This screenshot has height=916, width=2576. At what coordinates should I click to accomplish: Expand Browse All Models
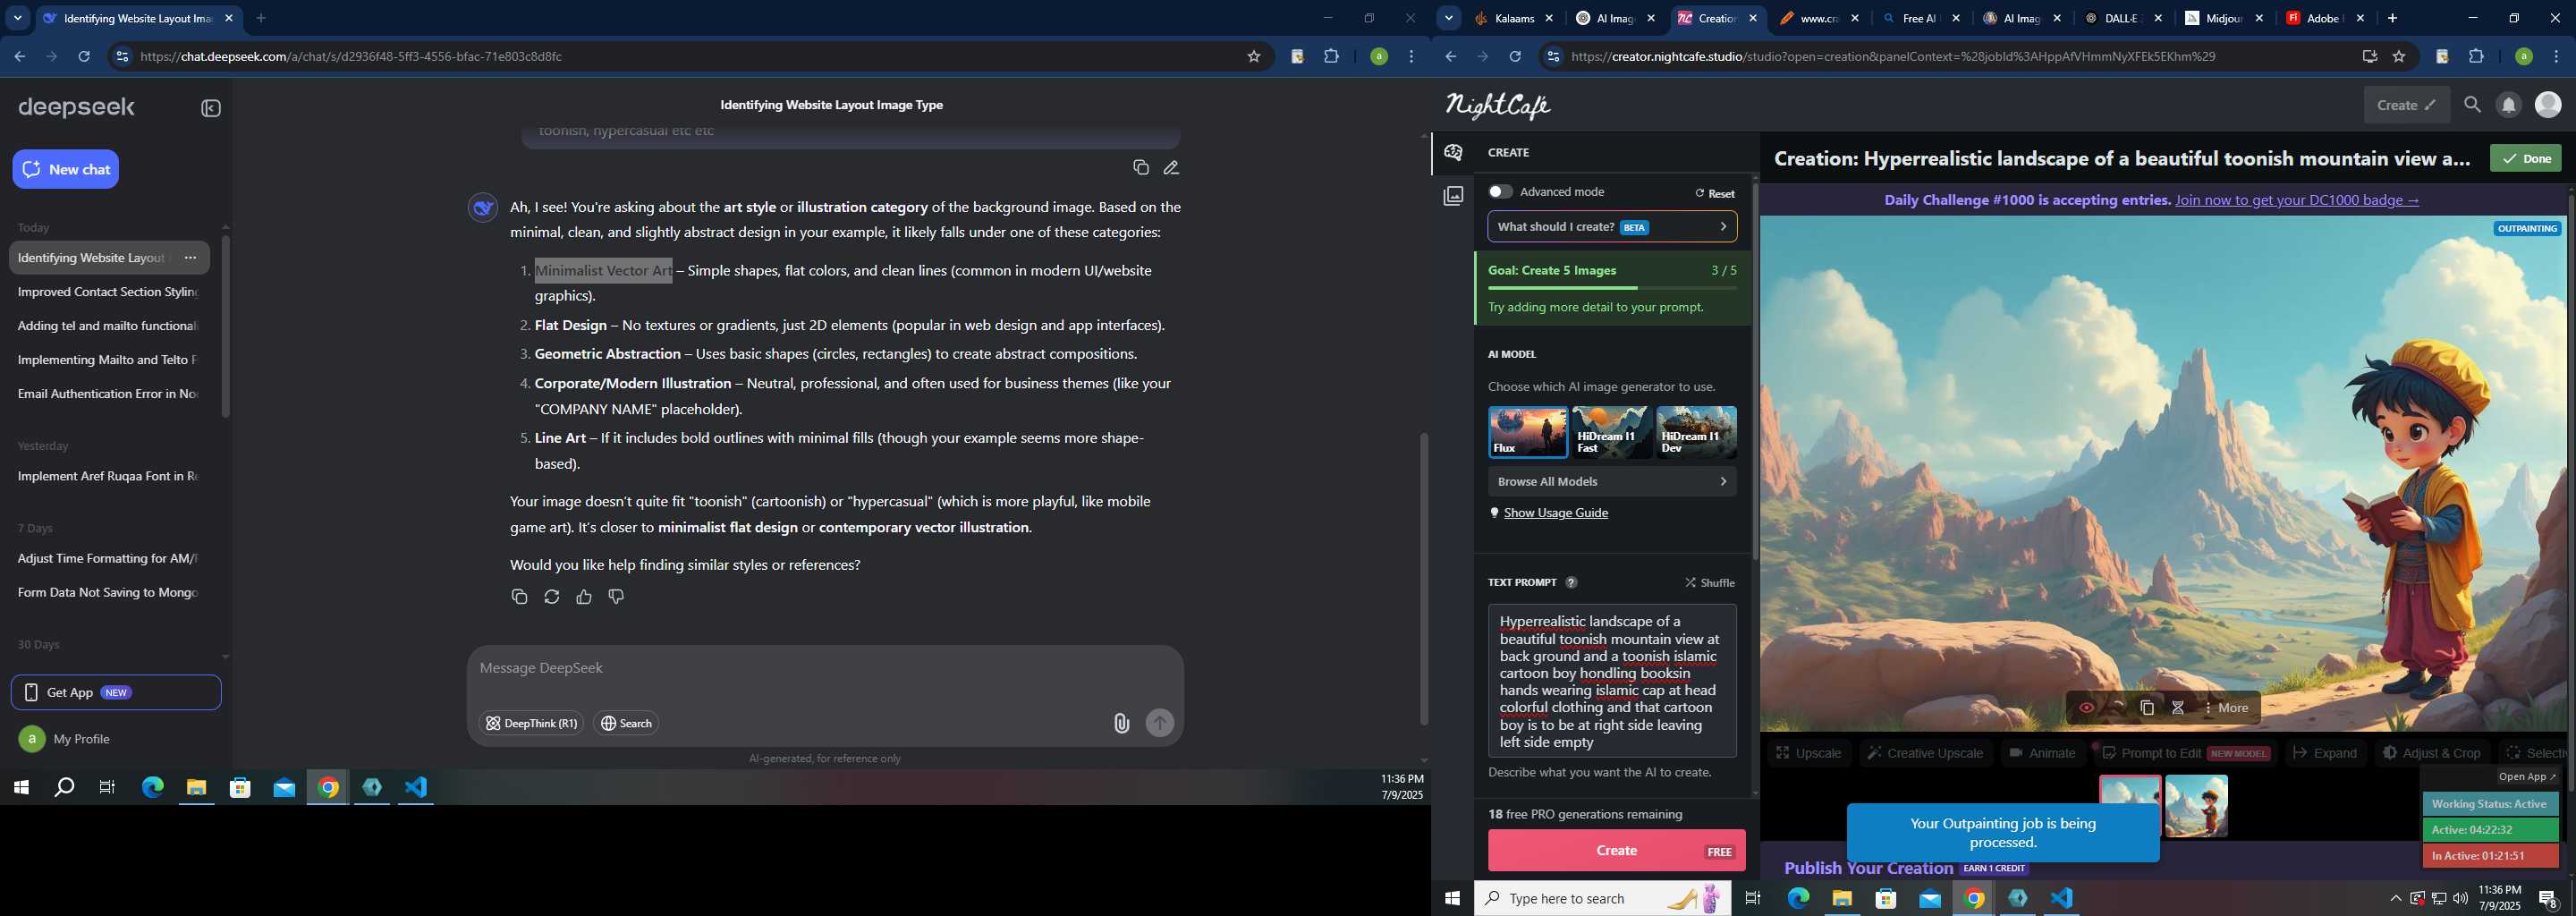click(1612, 482)
